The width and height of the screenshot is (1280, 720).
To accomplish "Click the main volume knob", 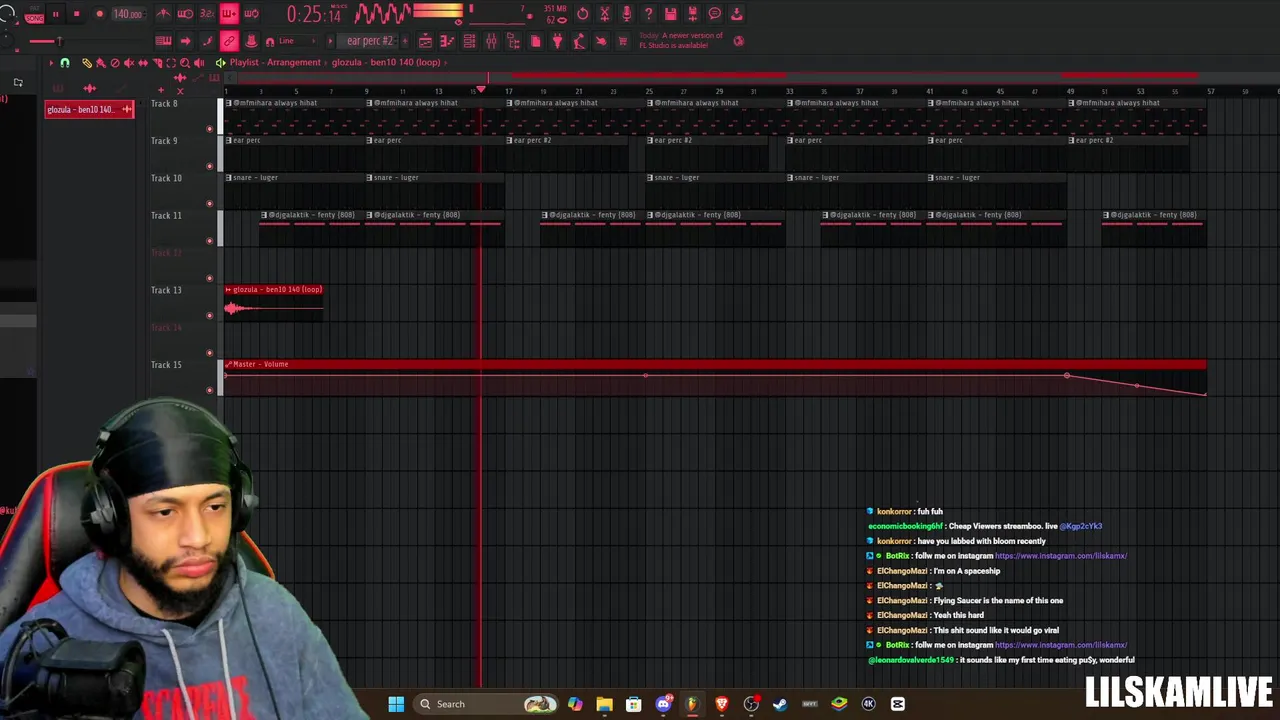I will pyautogui.click(x=7, y=13).
